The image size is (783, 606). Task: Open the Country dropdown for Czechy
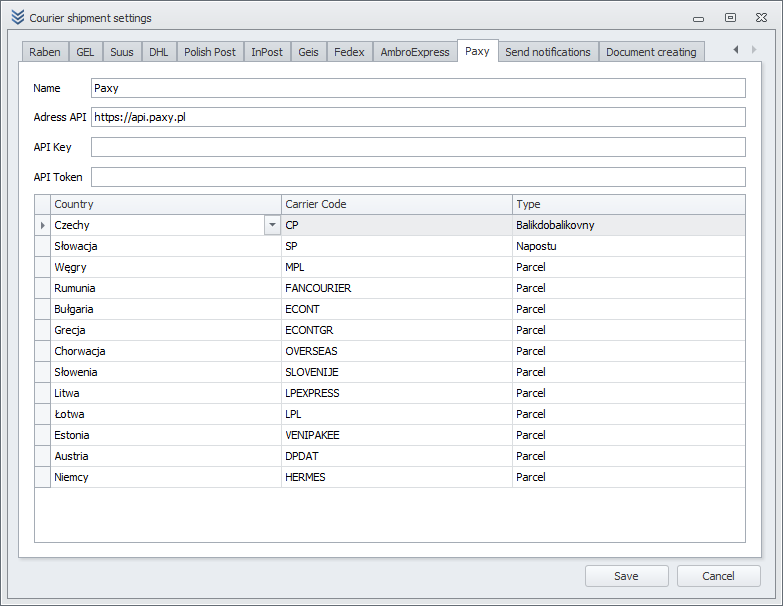tap(272, 225)
